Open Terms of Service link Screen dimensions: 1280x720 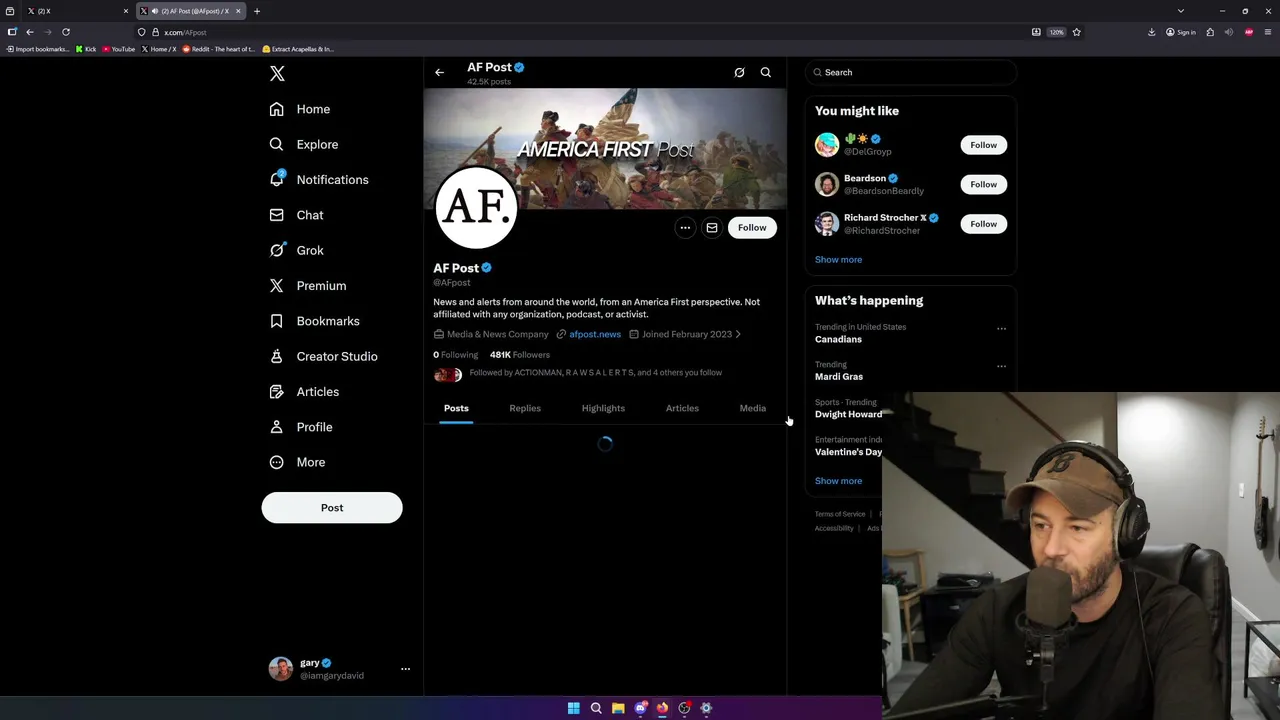click(840, 514)
